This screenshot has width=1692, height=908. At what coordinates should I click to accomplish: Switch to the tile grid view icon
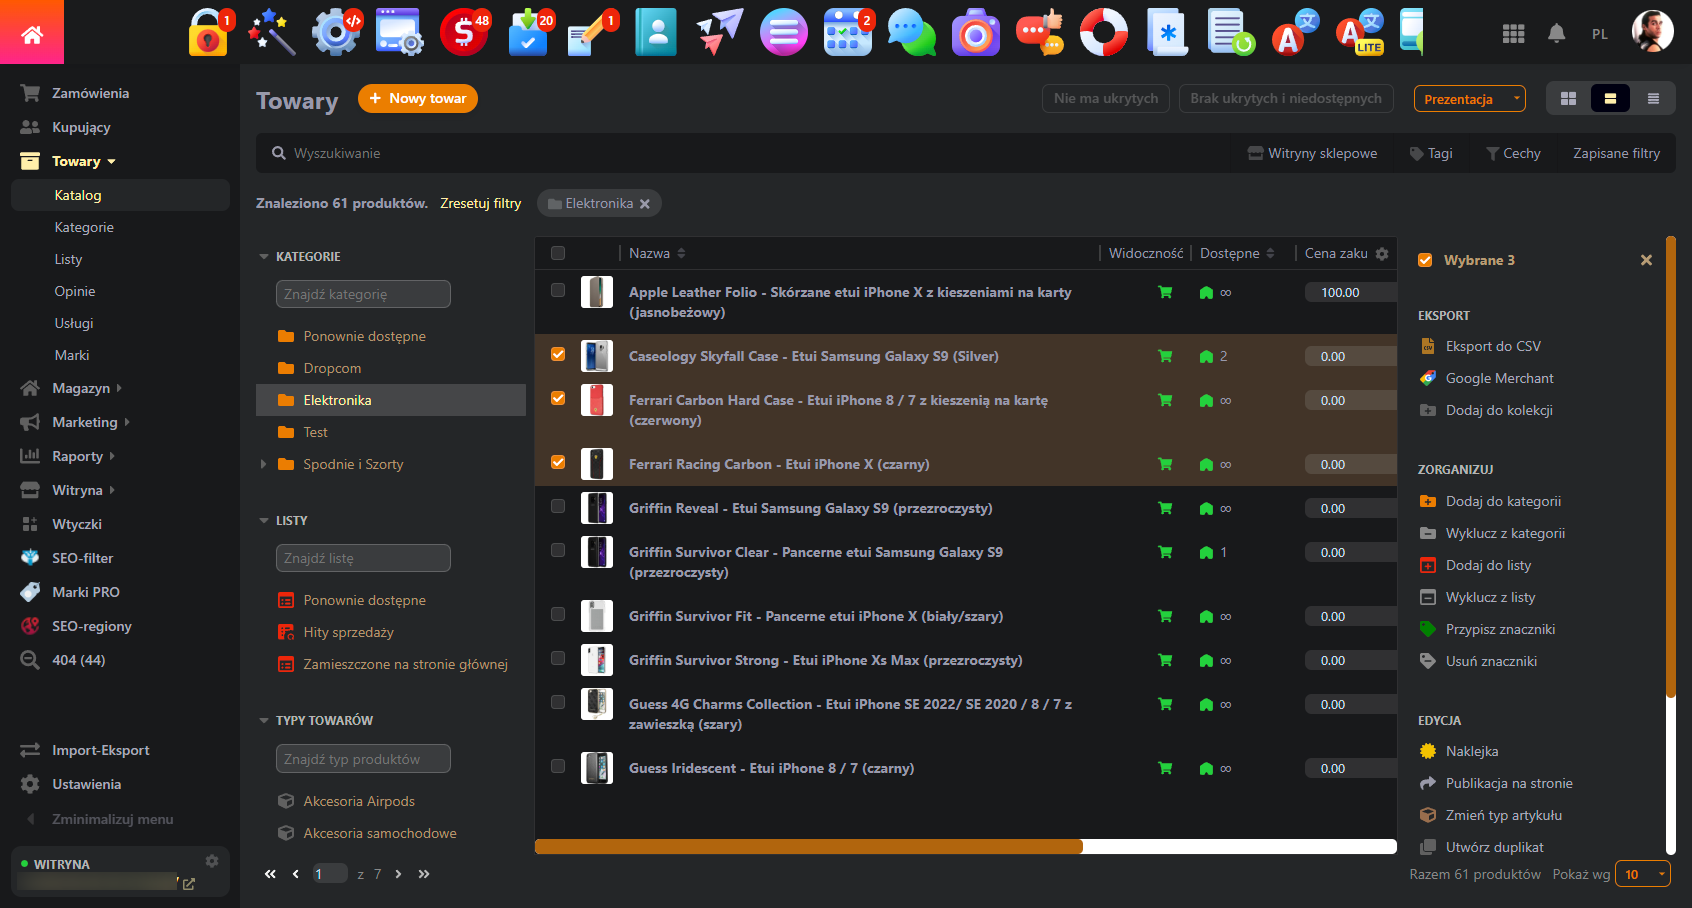pos(1568,99)
